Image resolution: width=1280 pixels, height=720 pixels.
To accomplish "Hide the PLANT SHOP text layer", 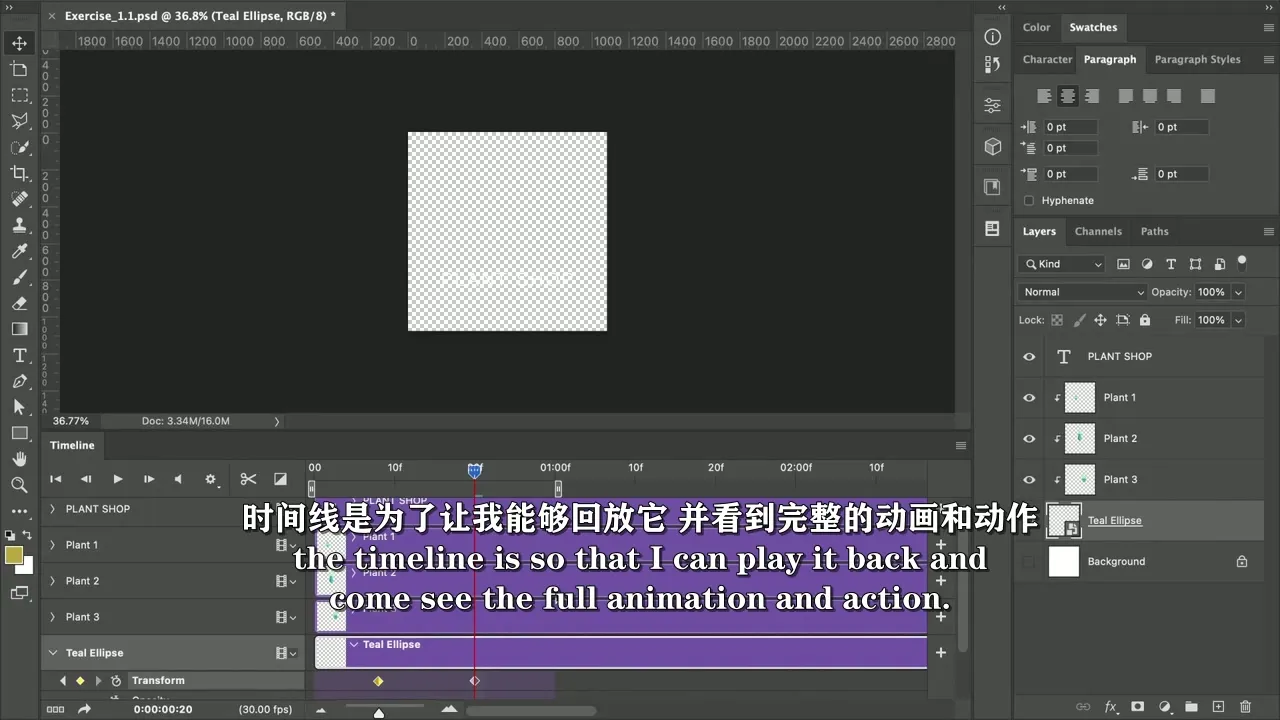I will click(1029, 357).
